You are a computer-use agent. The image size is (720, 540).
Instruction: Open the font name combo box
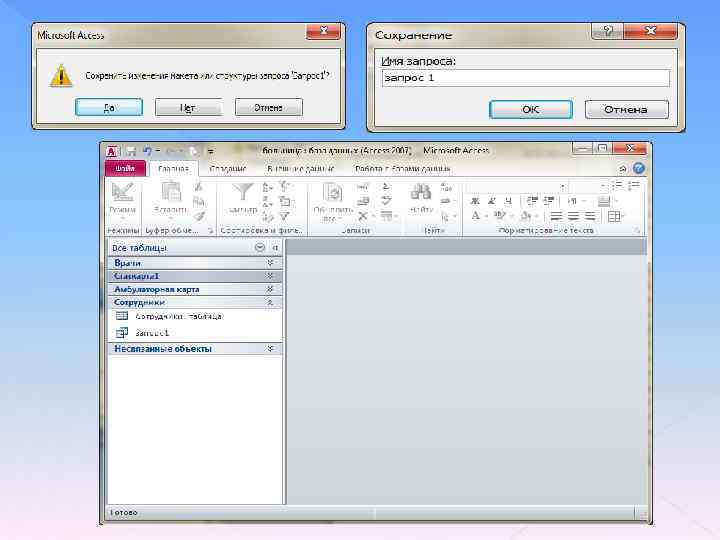tap(517, 186)
